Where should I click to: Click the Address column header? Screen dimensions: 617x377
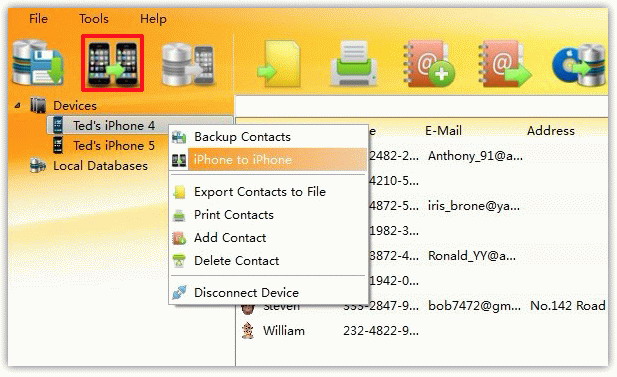pos(551,131)
